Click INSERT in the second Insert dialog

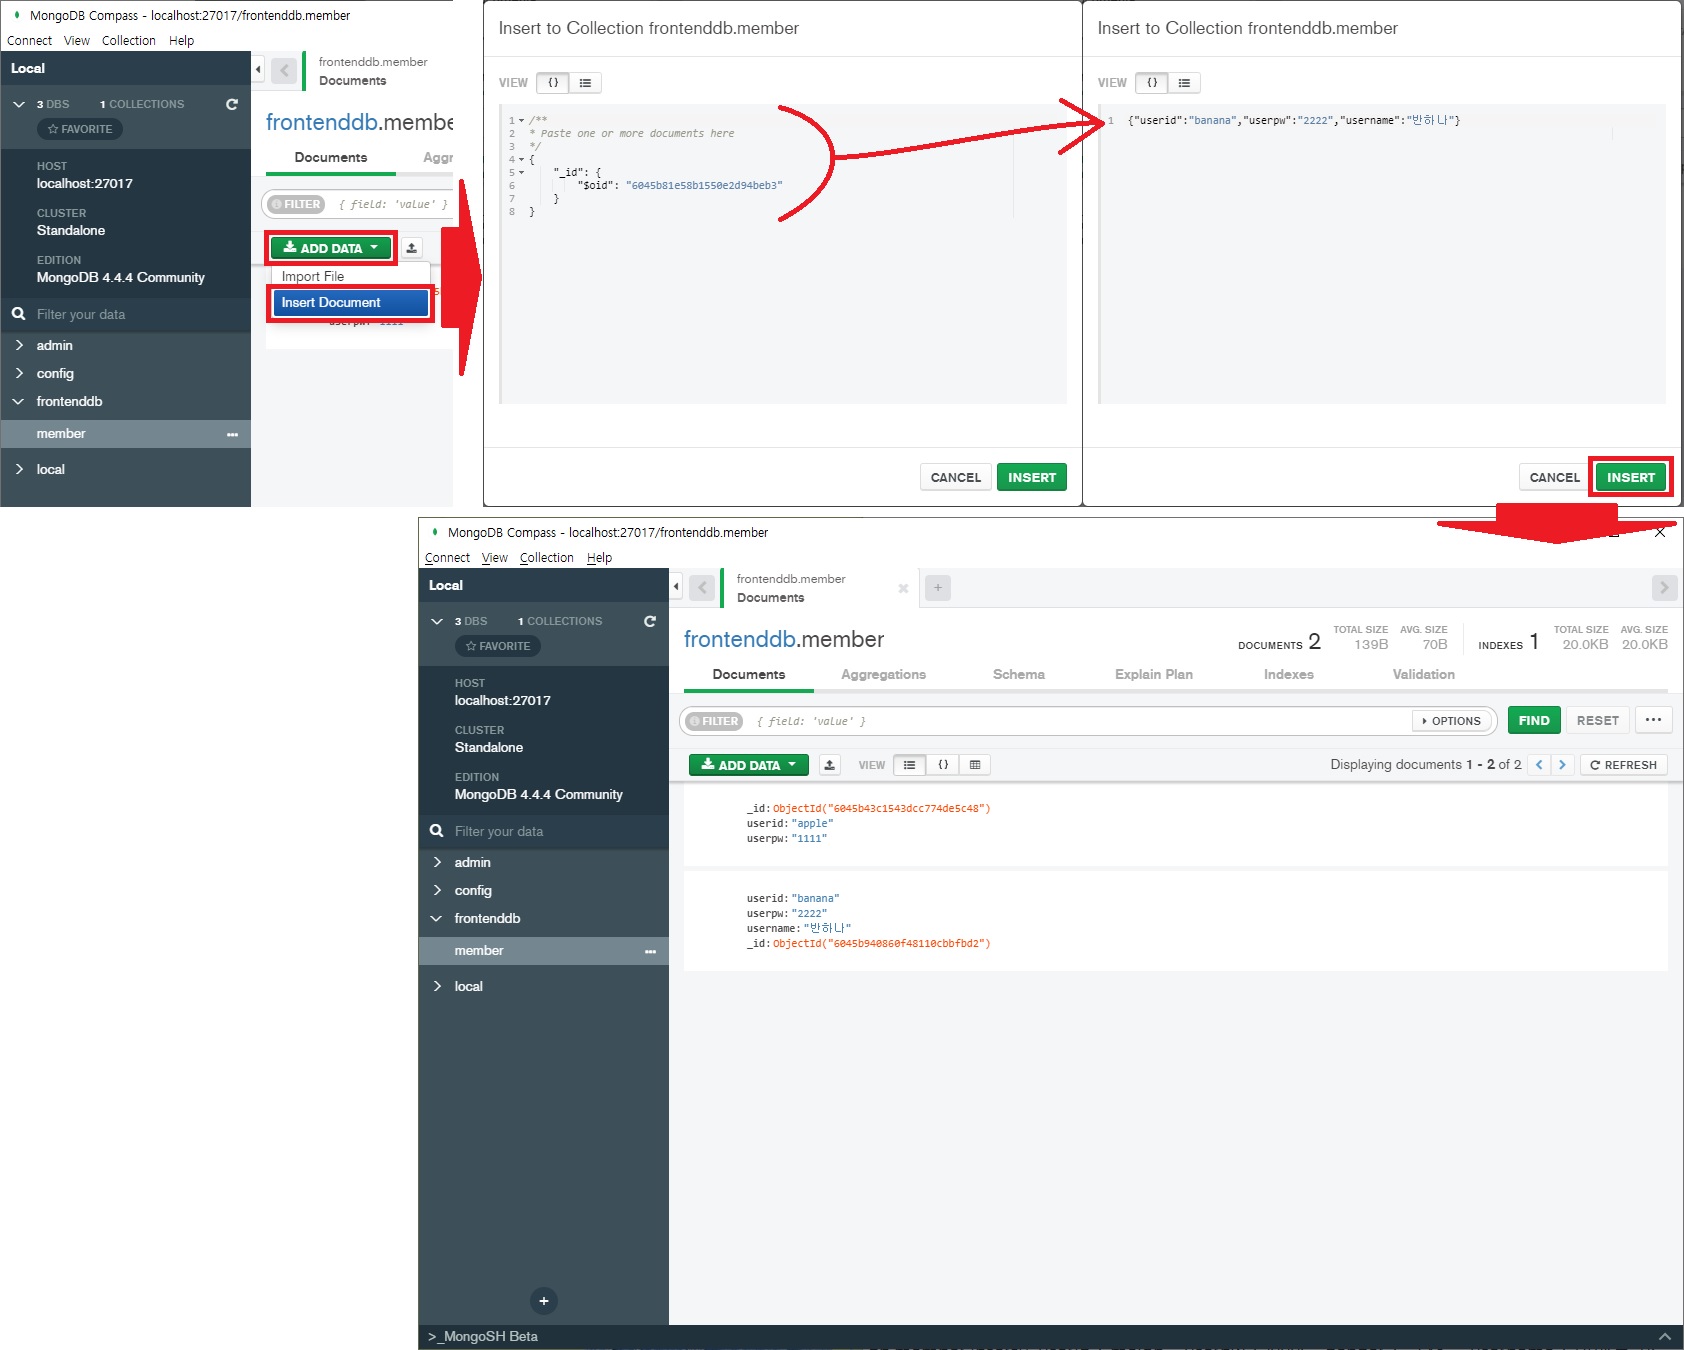(1630, 477)
